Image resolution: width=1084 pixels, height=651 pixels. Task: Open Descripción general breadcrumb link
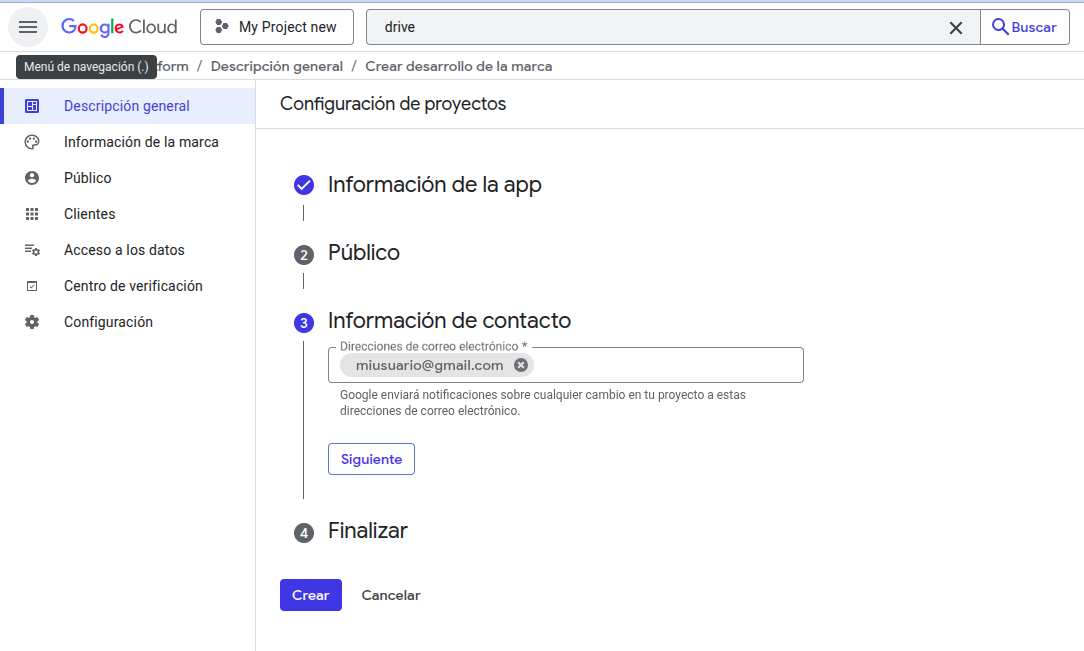coord(277,66)
